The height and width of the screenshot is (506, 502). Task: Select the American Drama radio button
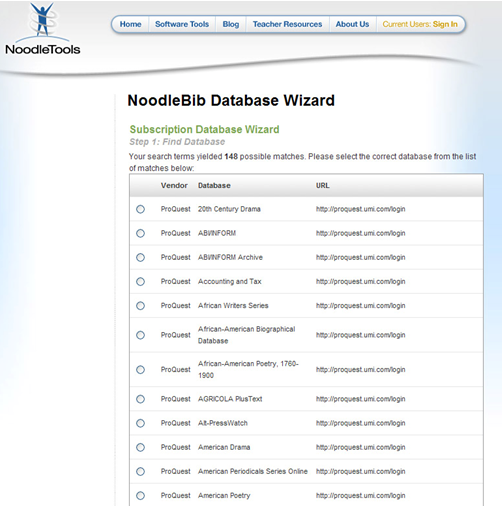pos(140,447)
